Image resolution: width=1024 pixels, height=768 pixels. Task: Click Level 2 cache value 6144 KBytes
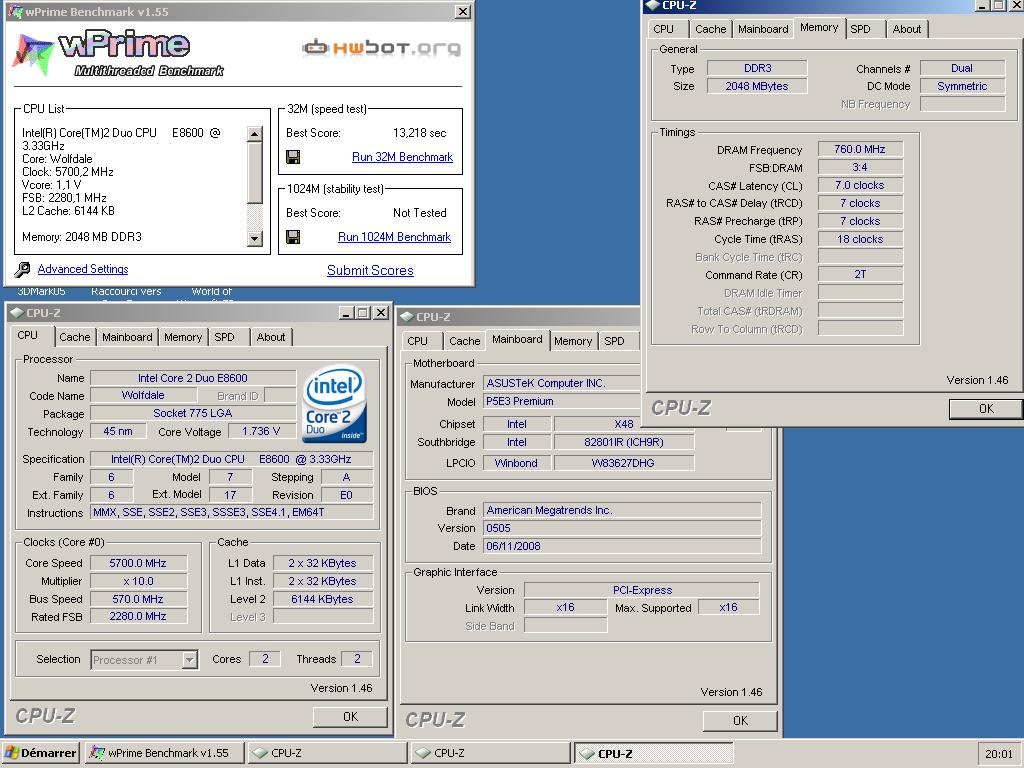(323, 599)
